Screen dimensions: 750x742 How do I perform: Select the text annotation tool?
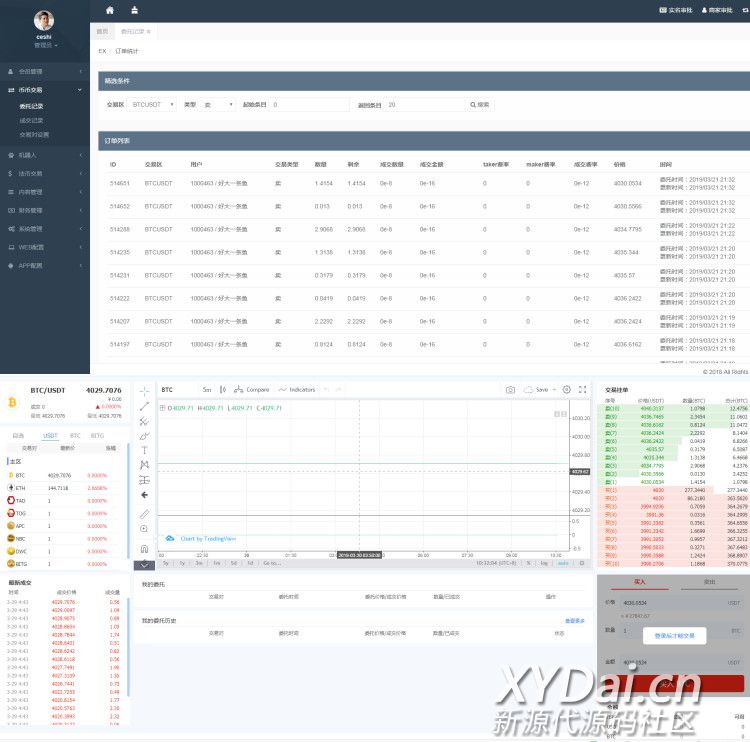(x=144, y=450)
